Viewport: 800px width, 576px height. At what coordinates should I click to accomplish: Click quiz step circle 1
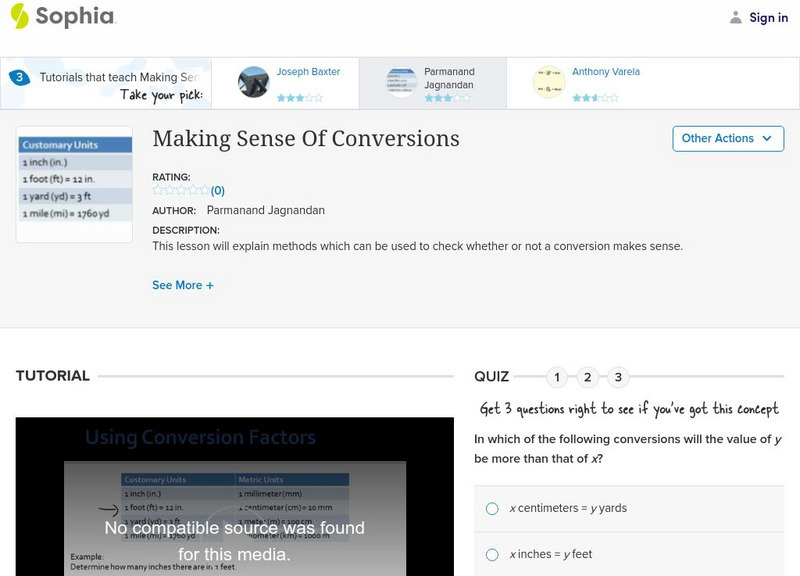point(558,377)
